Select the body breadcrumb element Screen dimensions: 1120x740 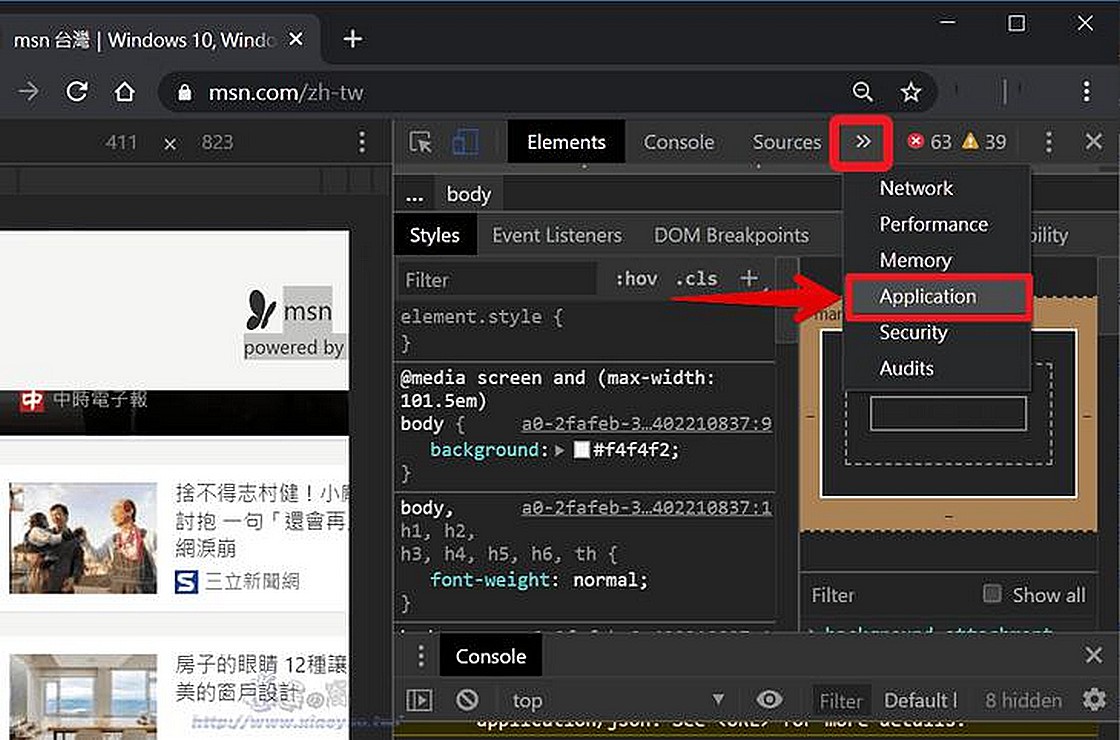pyautogui.click(x=469, y=194)
